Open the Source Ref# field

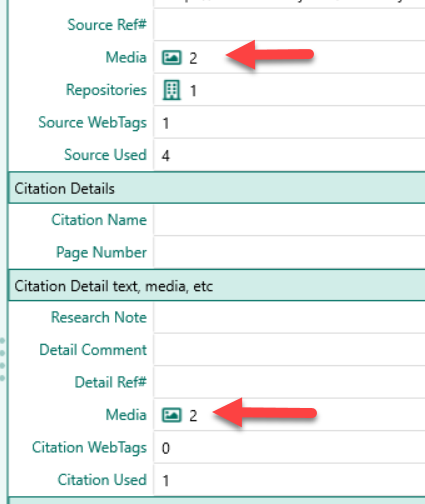pos(289,25)
